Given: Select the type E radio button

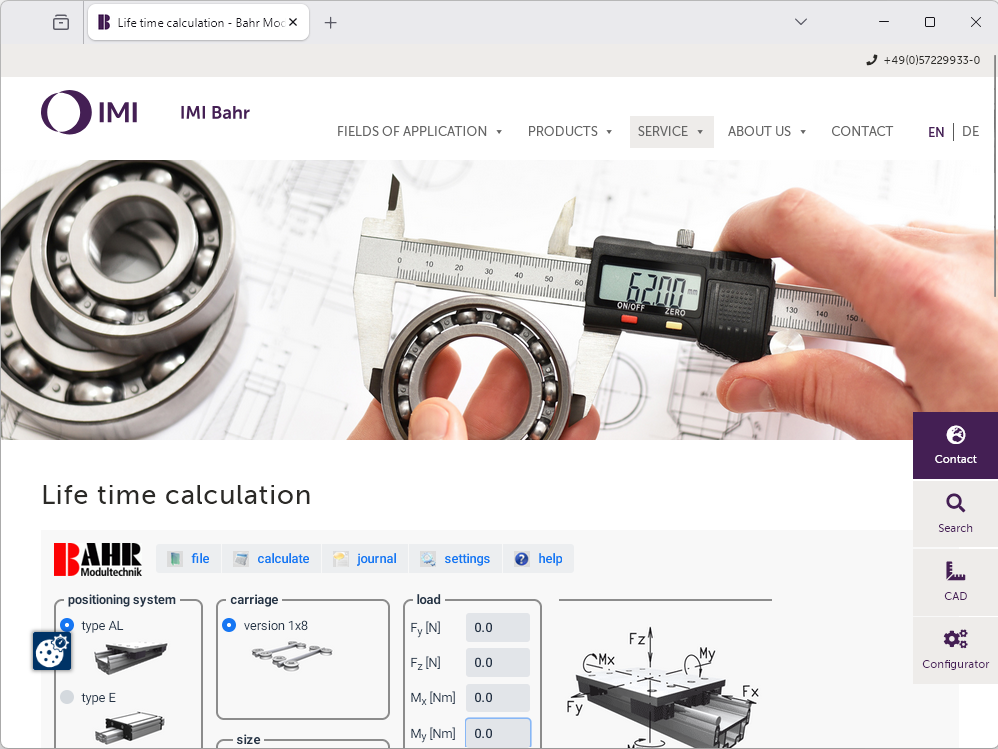Looking at the screenshot, I should coord(67,698).
